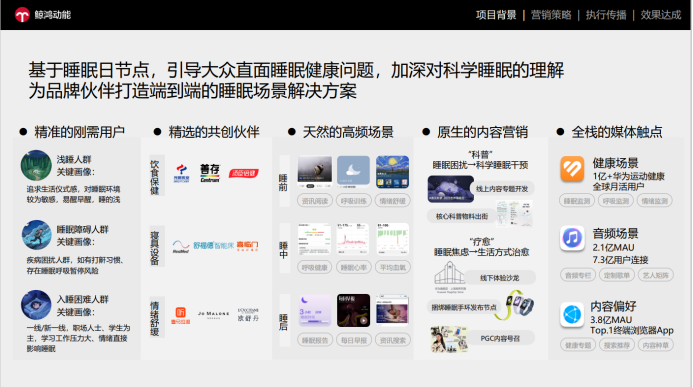Click the 核心科普物料出街 label
Image resolution: width=693 pixels, height=388 pixels.
(x=462, y=216)
